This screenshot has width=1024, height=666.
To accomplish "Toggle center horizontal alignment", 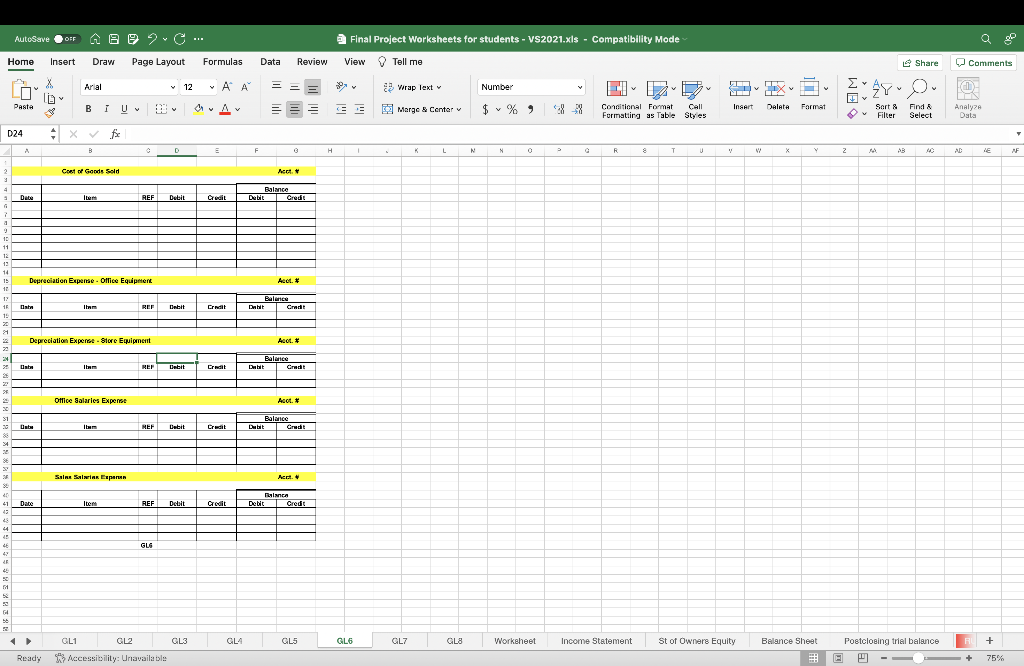I will tap(295, 110).
